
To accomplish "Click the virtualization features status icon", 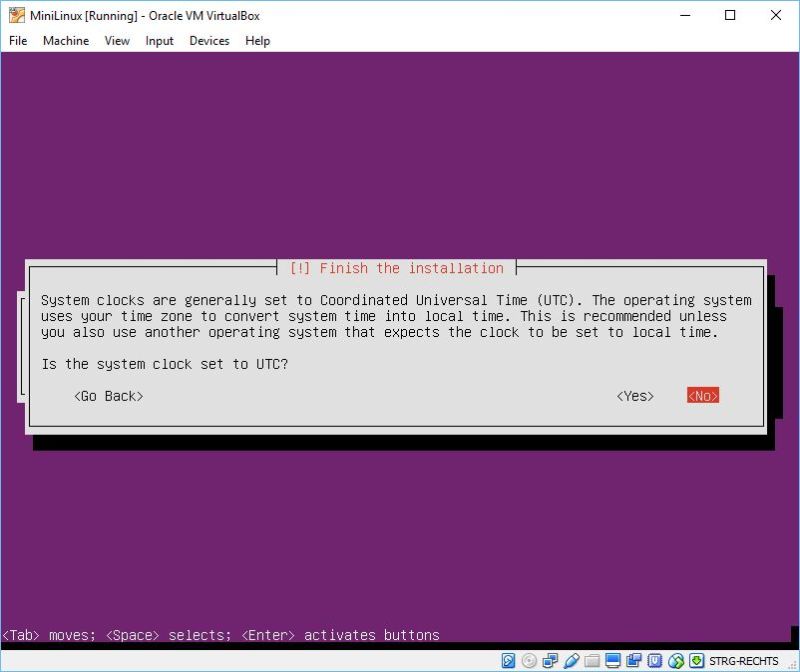I will (x=653, y=661).
